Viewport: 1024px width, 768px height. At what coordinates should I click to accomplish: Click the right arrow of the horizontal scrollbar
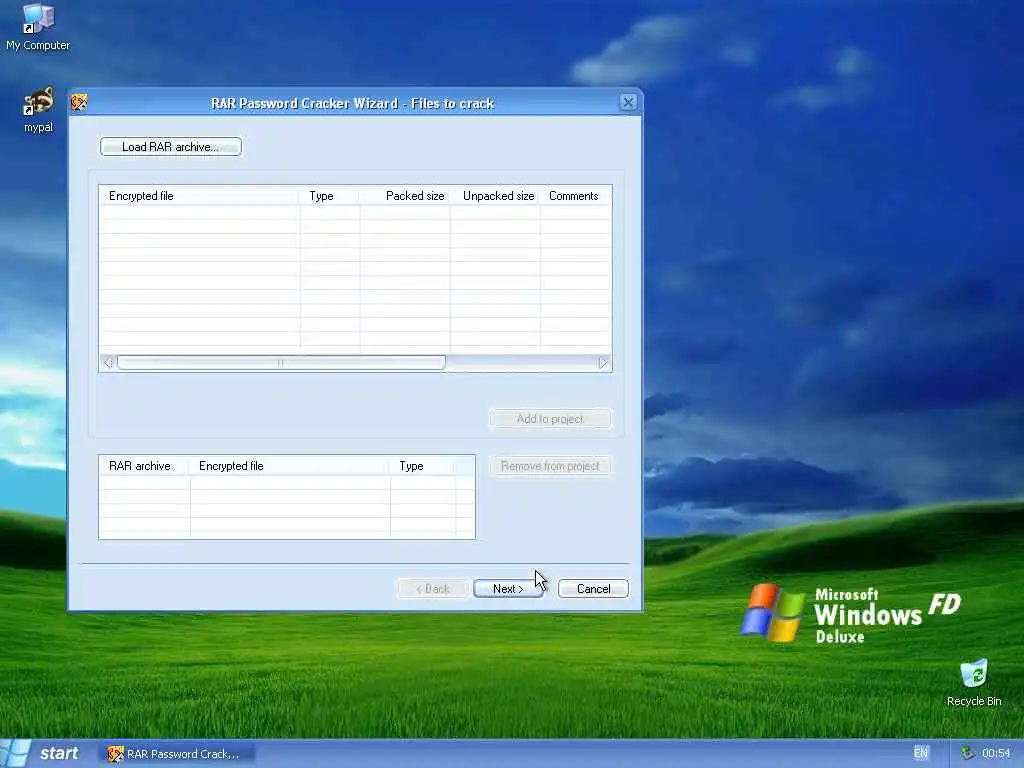point(602,362)
